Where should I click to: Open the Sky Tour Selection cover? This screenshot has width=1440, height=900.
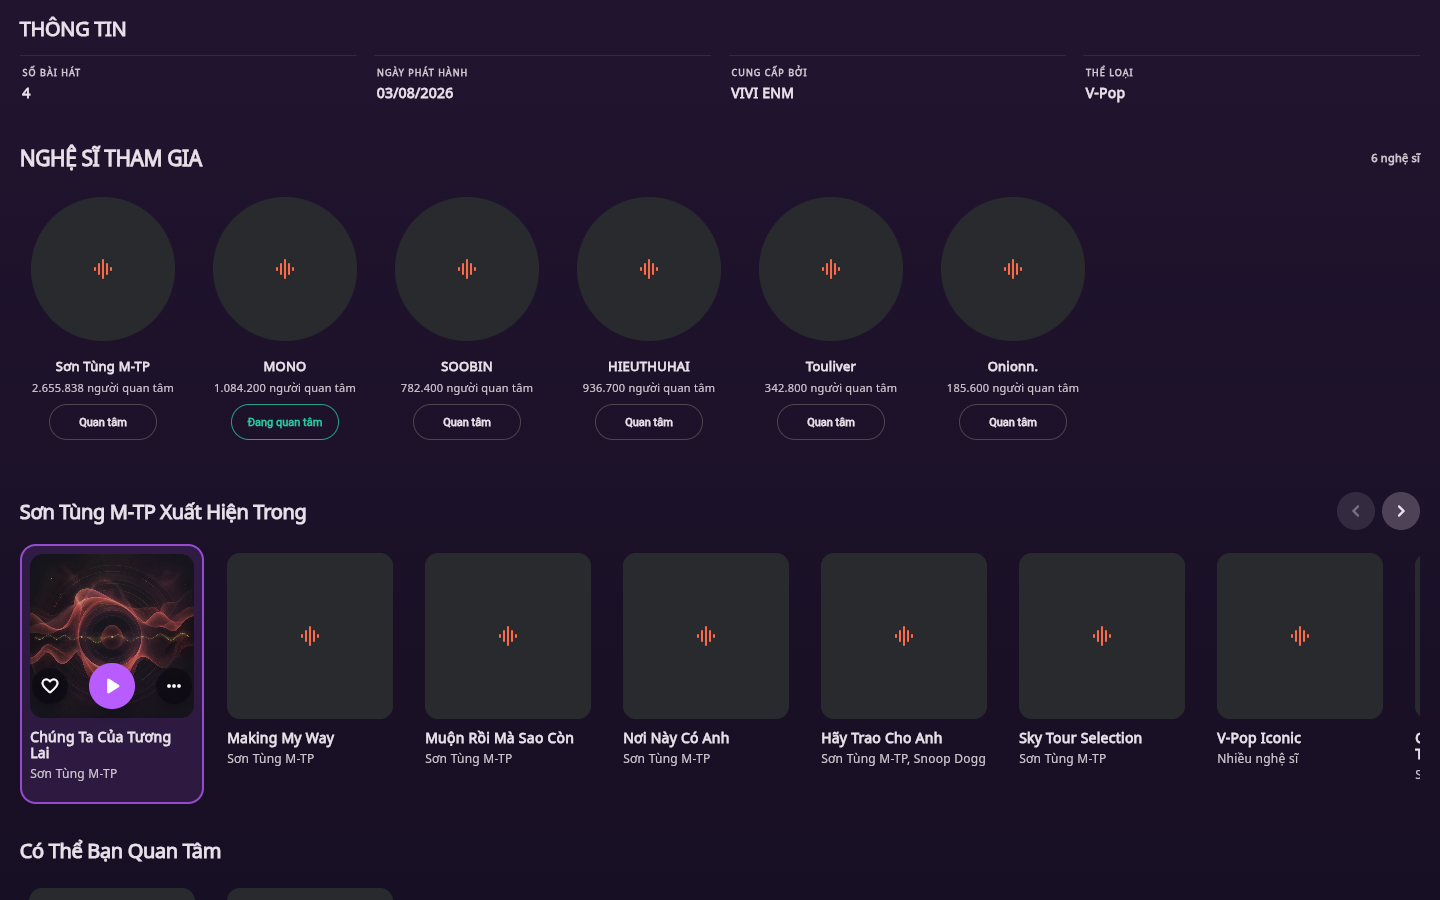1102,636
